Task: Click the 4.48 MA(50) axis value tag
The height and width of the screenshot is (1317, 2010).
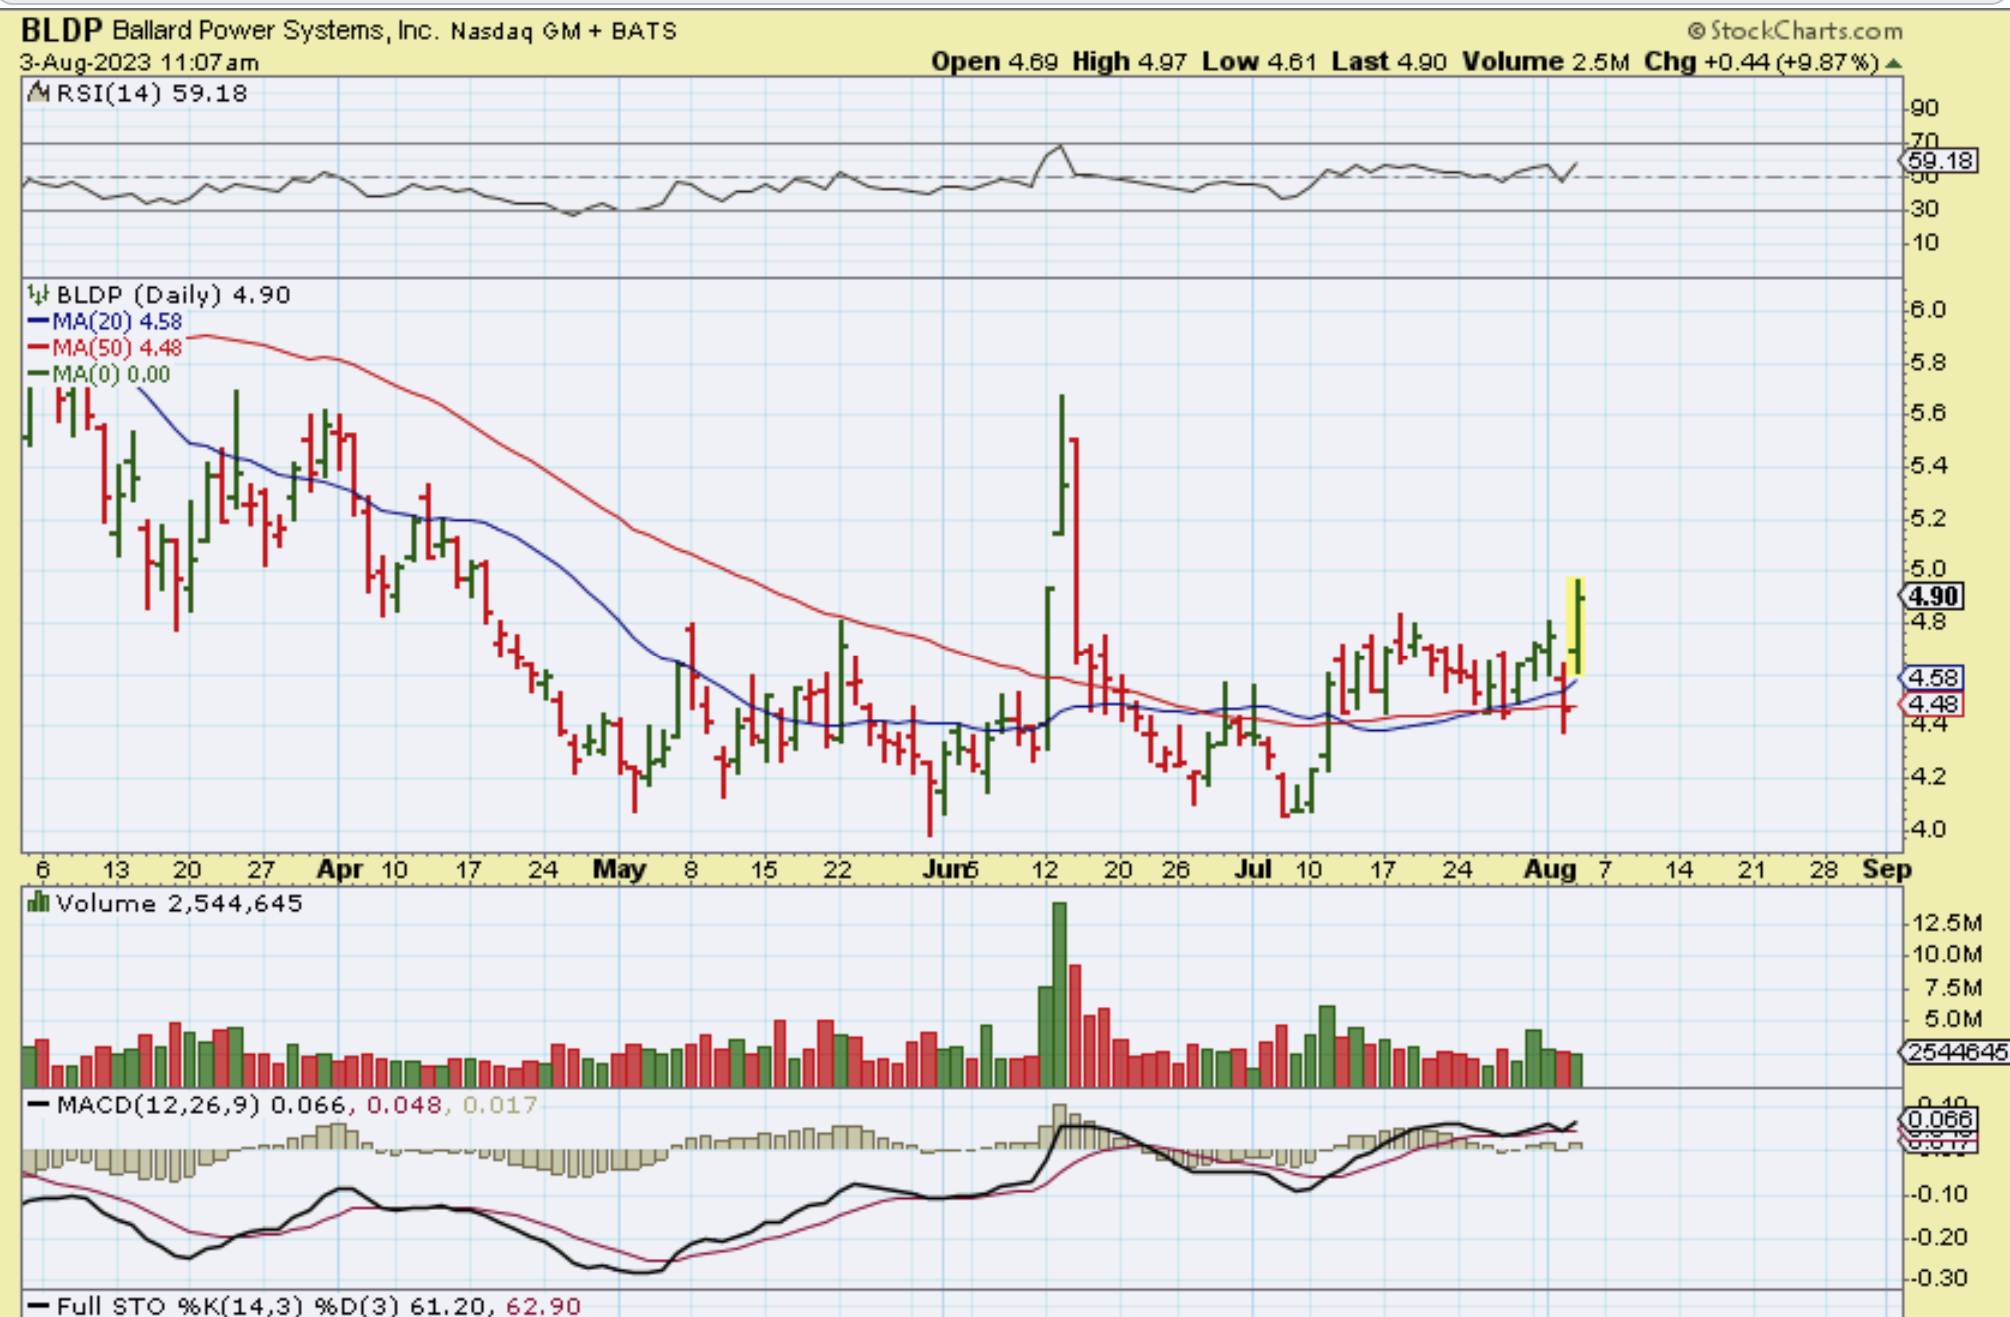Action: coord(1933,704)
